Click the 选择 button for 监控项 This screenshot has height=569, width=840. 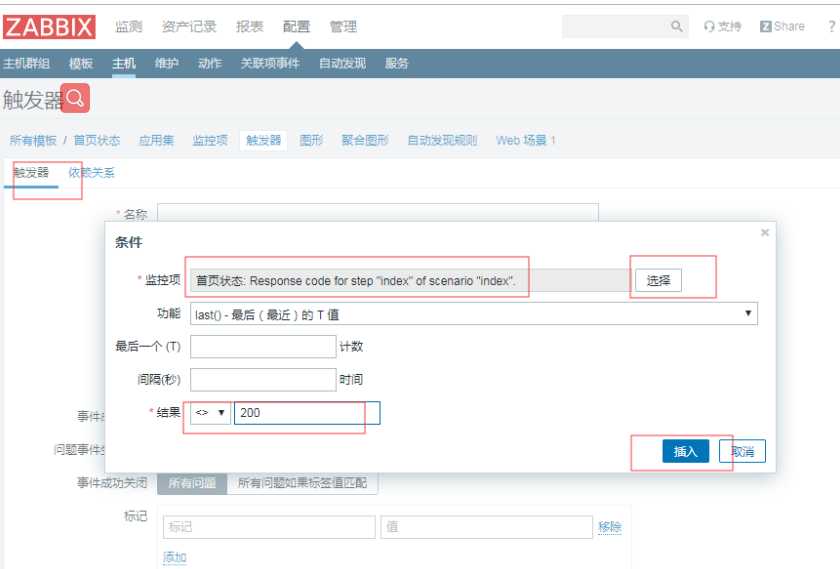pyautogui.click(x=658, y=281)
